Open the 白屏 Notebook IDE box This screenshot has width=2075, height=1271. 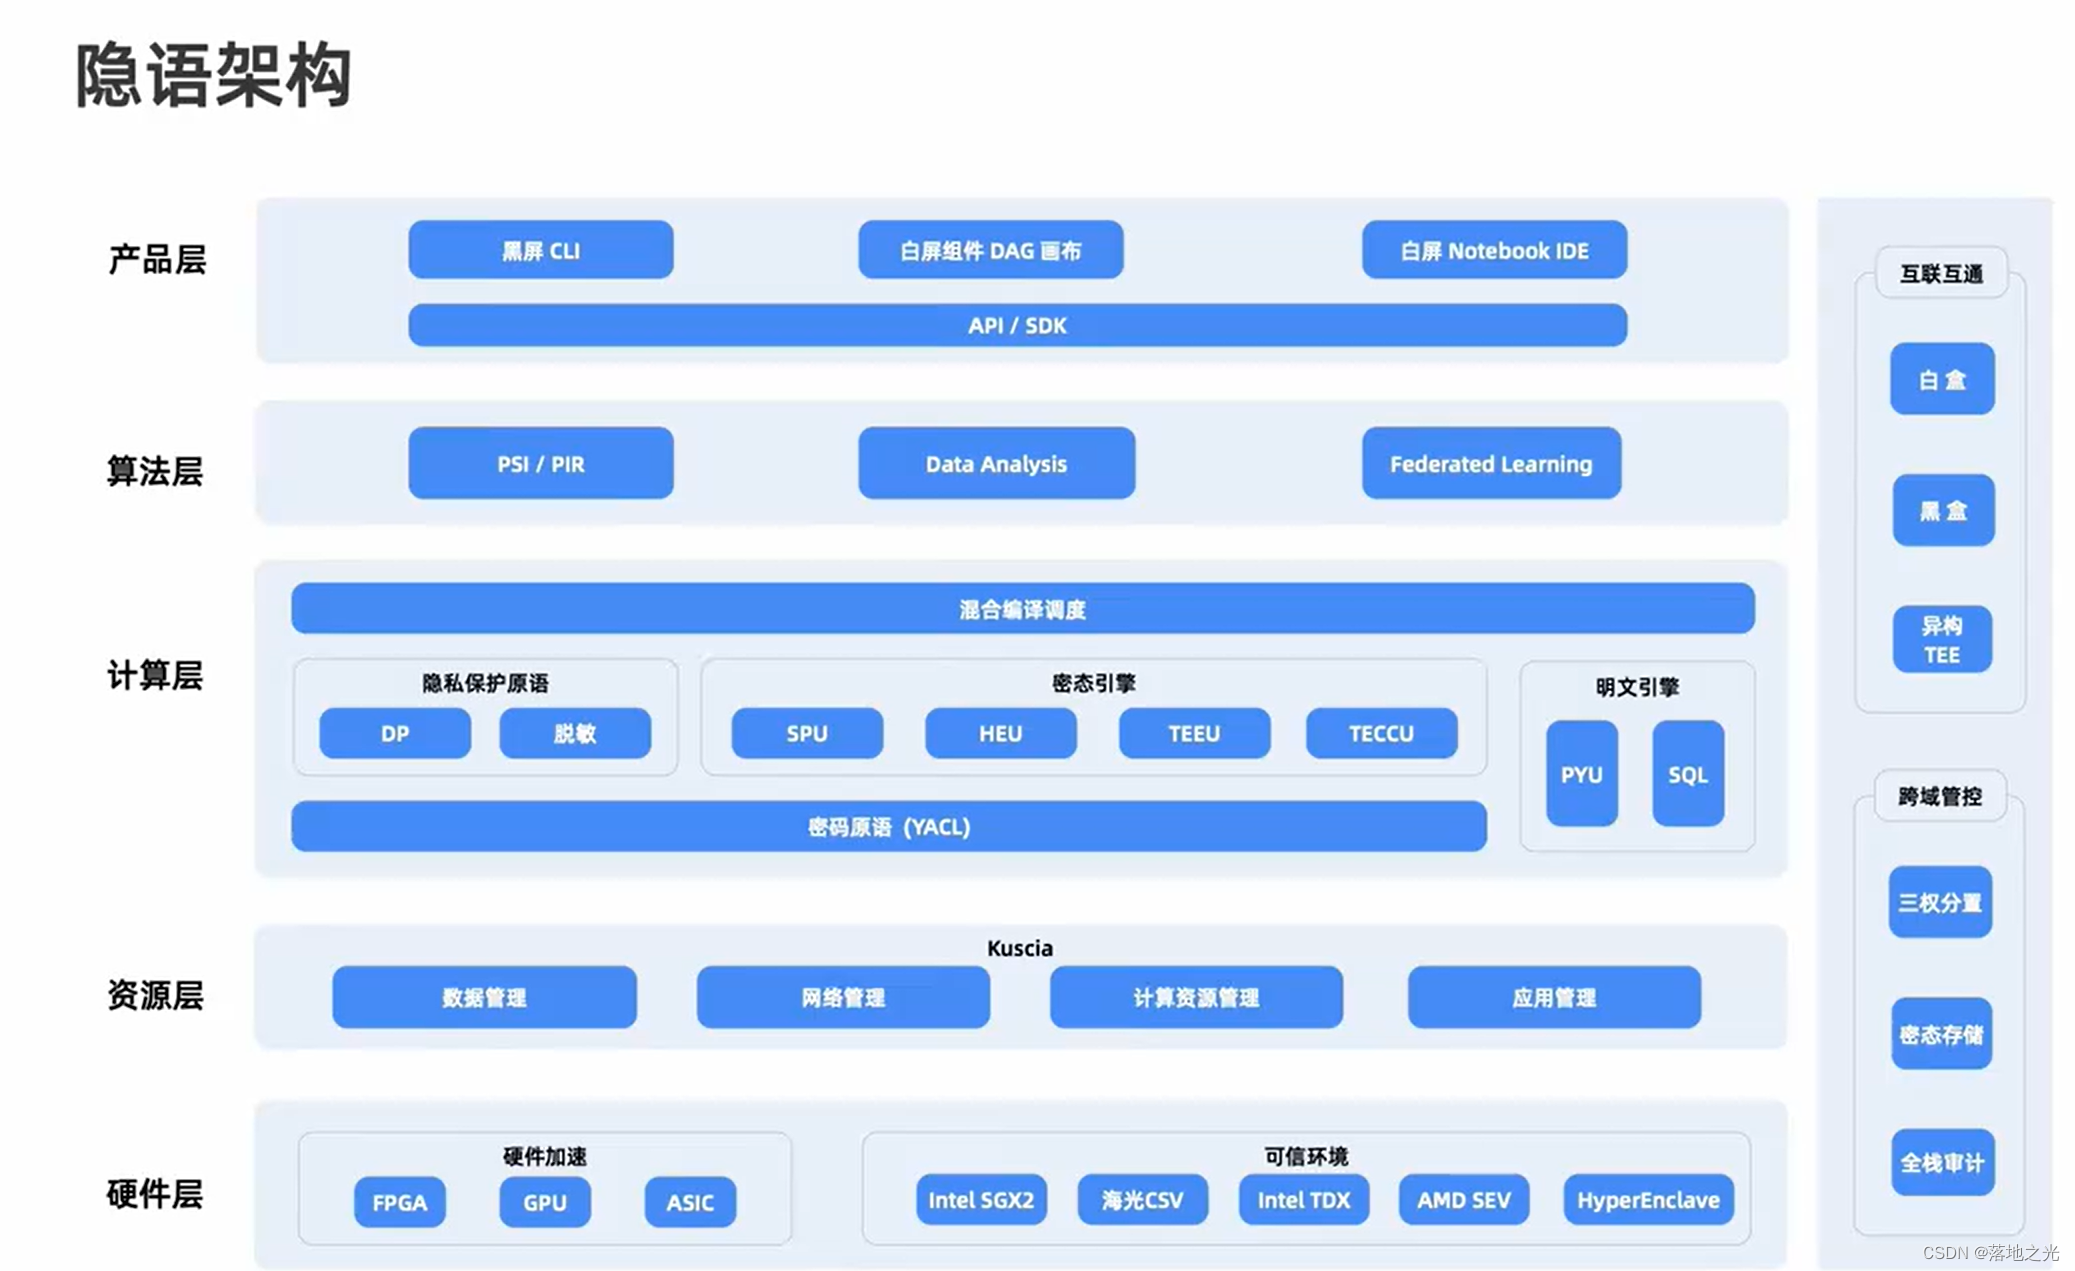1494,250
